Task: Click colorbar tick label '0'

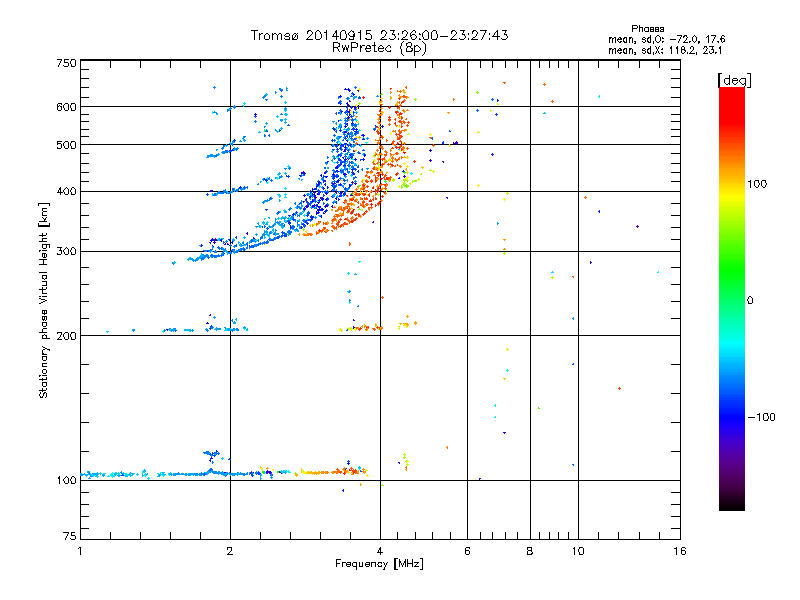Action: click(750, 301)
